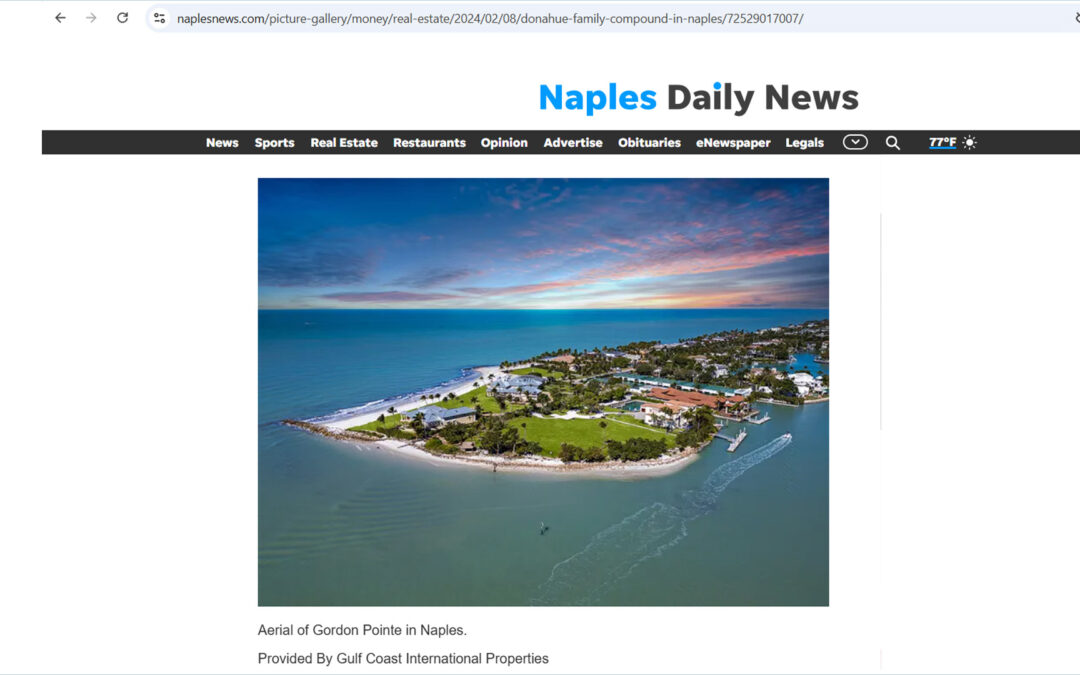Select Sports in the navigation menu
The height and width of the screenshot is (675, 1080).
click(274, 142)
